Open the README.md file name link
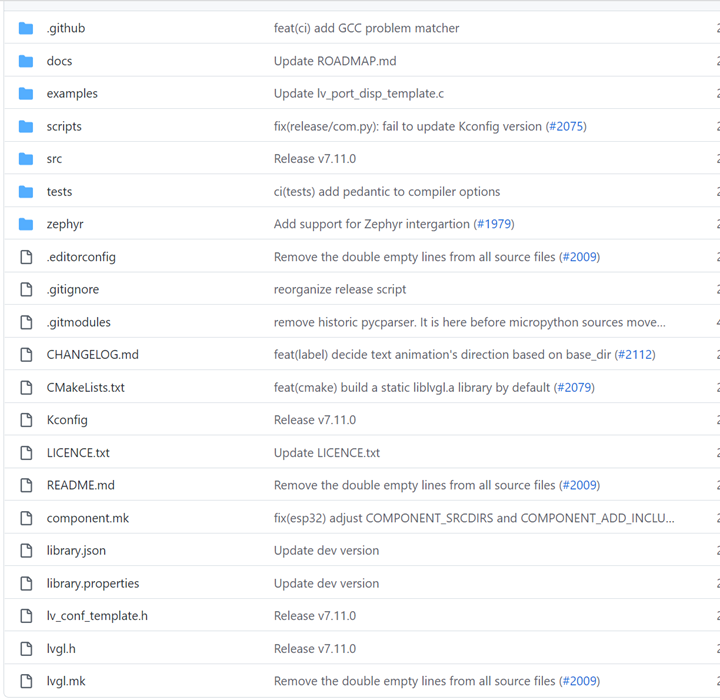This screenshot has width=720, height=700. click(x=81, y=485)
